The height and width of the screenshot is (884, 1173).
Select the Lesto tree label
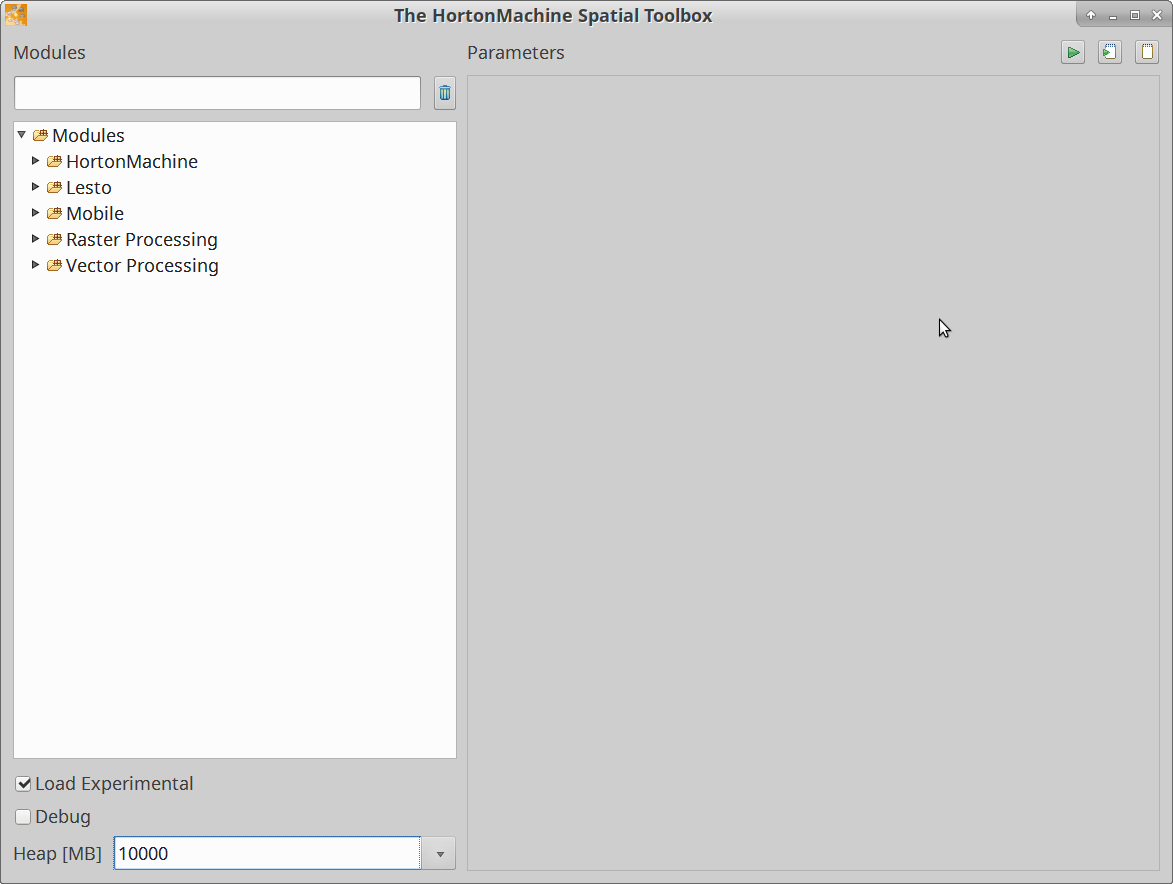click(88, 188)
